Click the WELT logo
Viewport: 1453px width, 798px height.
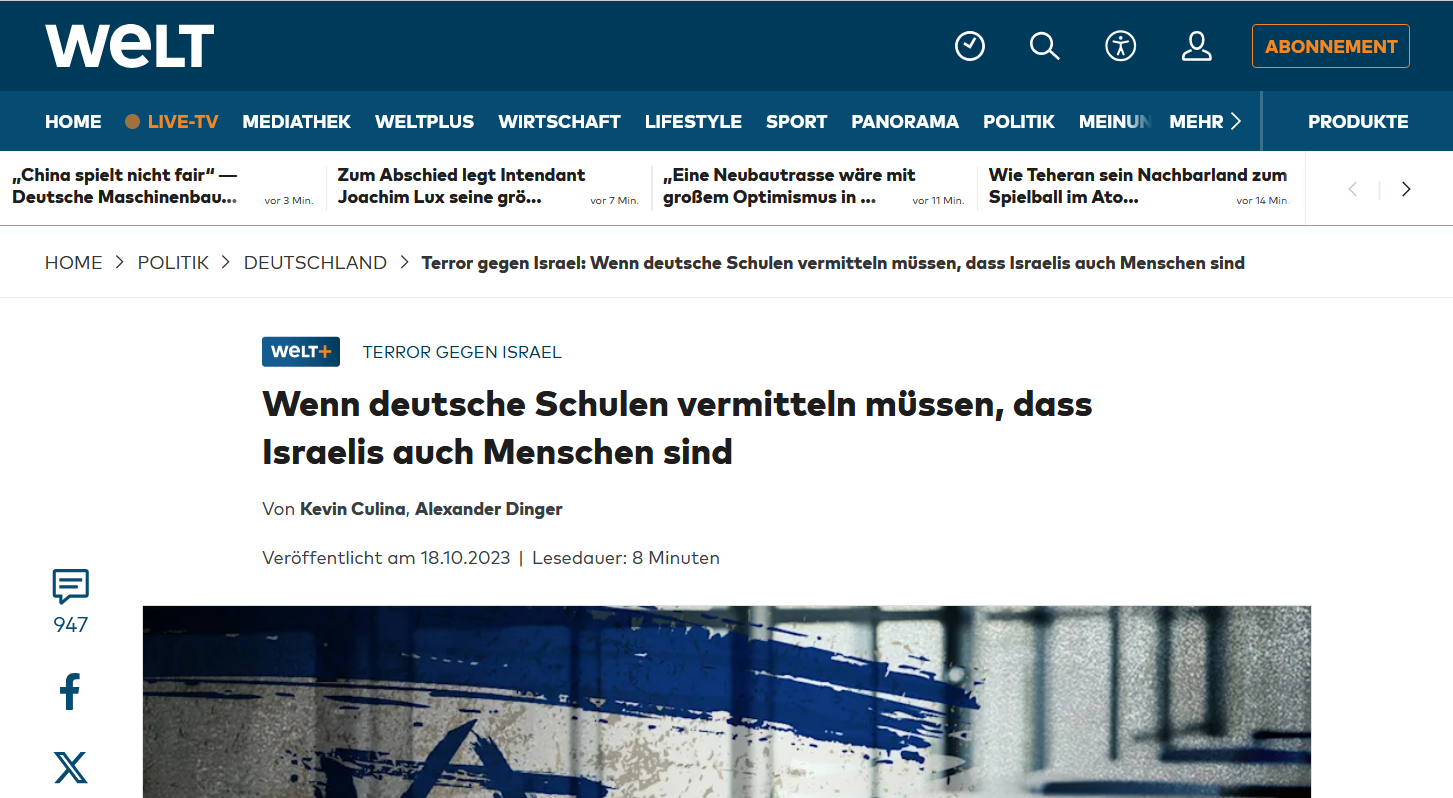click(x=129, y=46)
